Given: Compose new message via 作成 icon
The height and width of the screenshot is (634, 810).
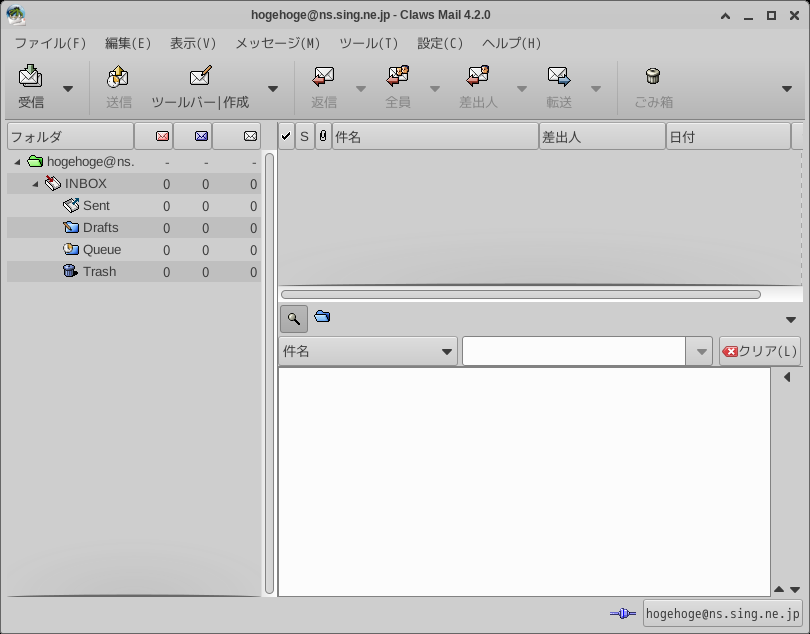Looking at the screenshot, I should pos(200,76).
